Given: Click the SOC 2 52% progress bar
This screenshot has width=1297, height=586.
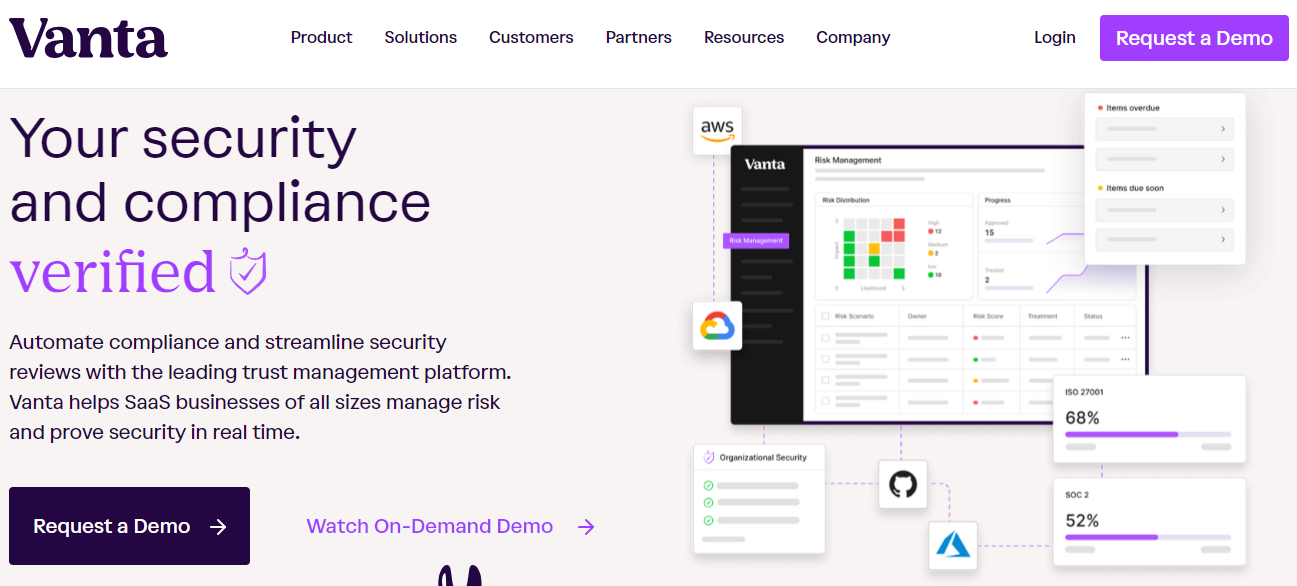Looking at the screenshot, I should (1148, 537).
